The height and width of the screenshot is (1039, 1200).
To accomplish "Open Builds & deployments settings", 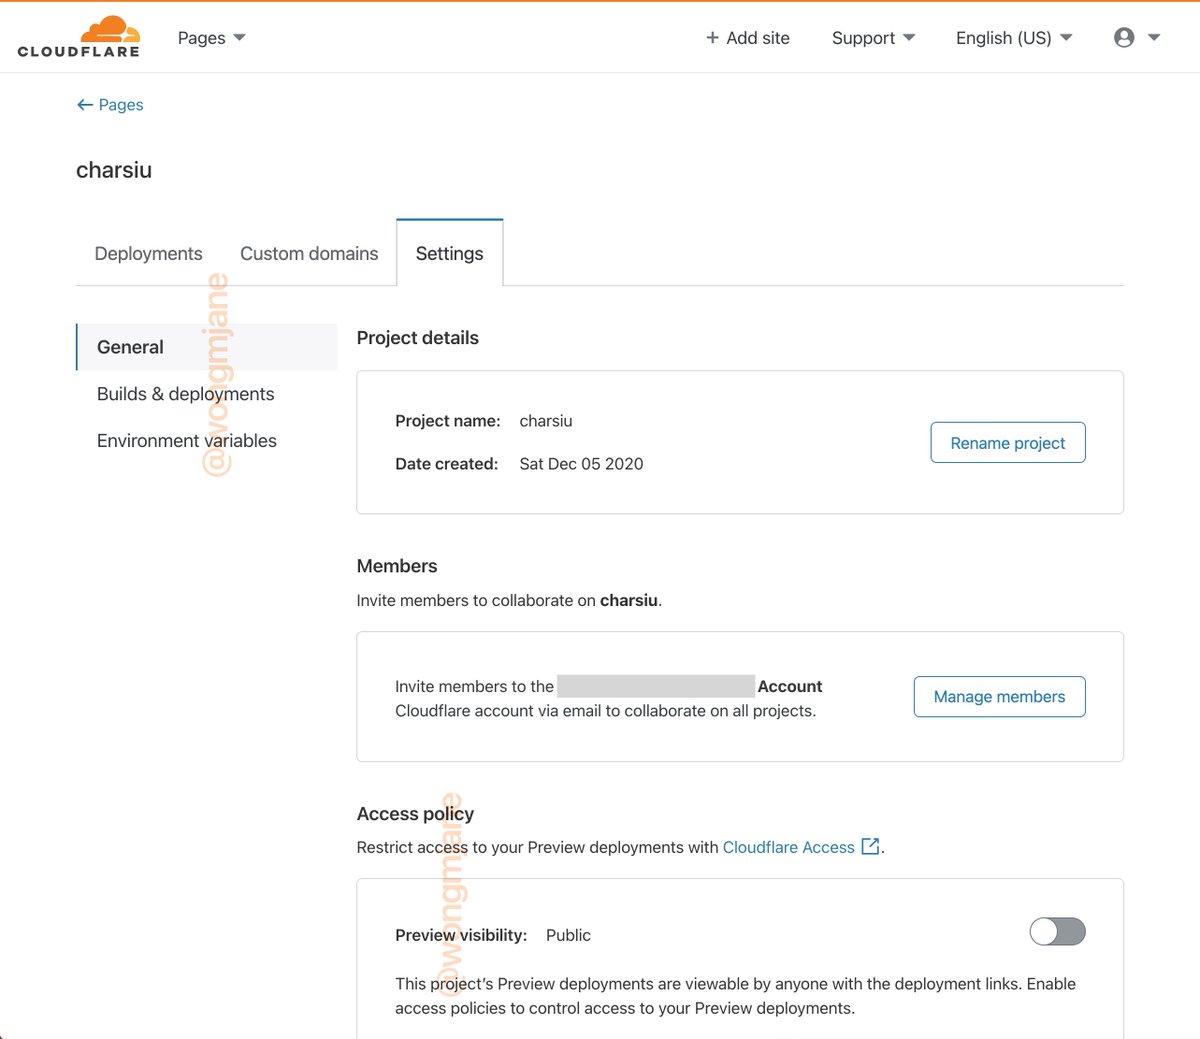I will click(186, 394).
